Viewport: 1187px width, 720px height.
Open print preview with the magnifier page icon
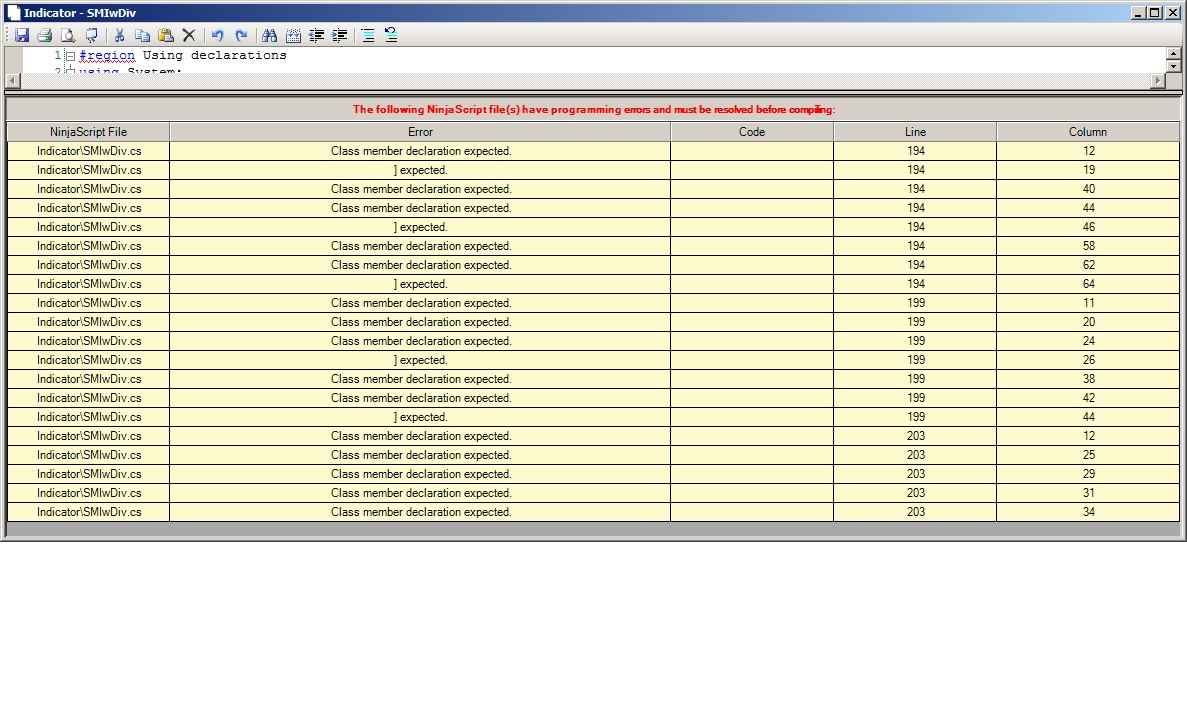(68, 35)
